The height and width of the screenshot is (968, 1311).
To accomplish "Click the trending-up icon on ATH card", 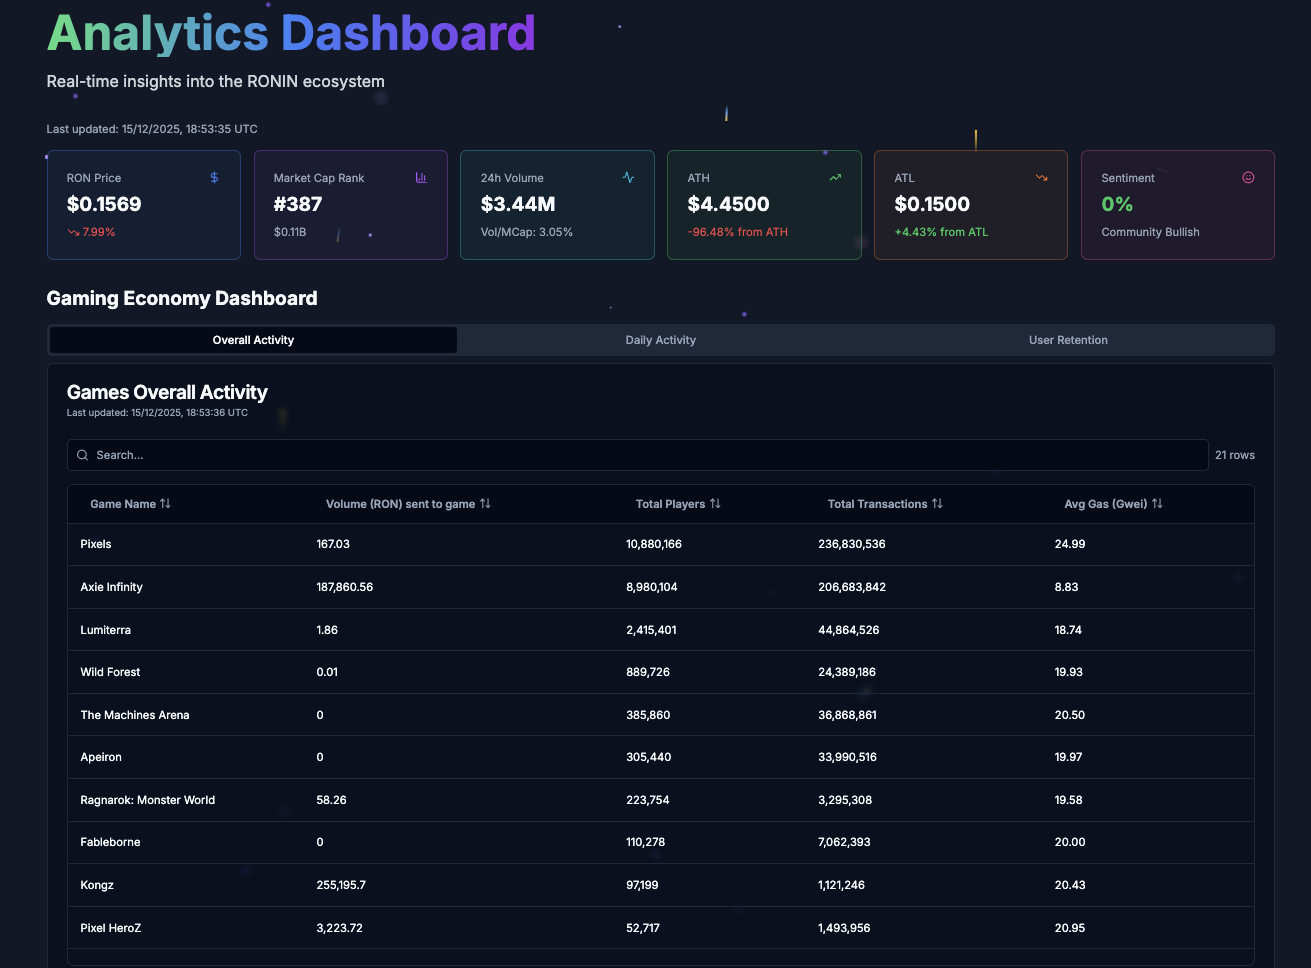I will (x=835, y=178).
